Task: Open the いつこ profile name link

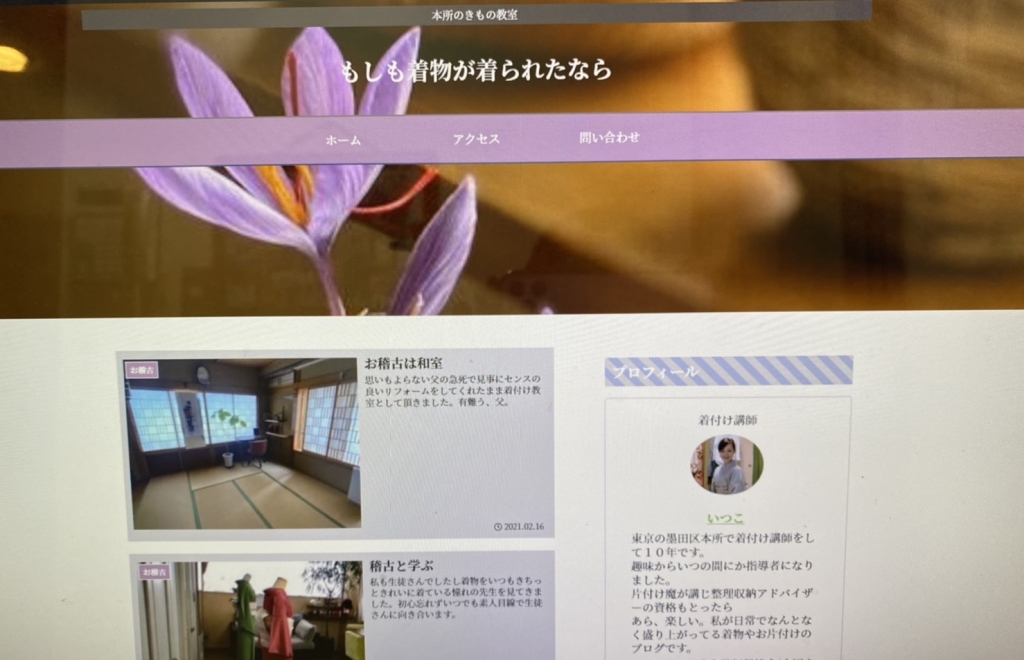Action: [726, 518]
